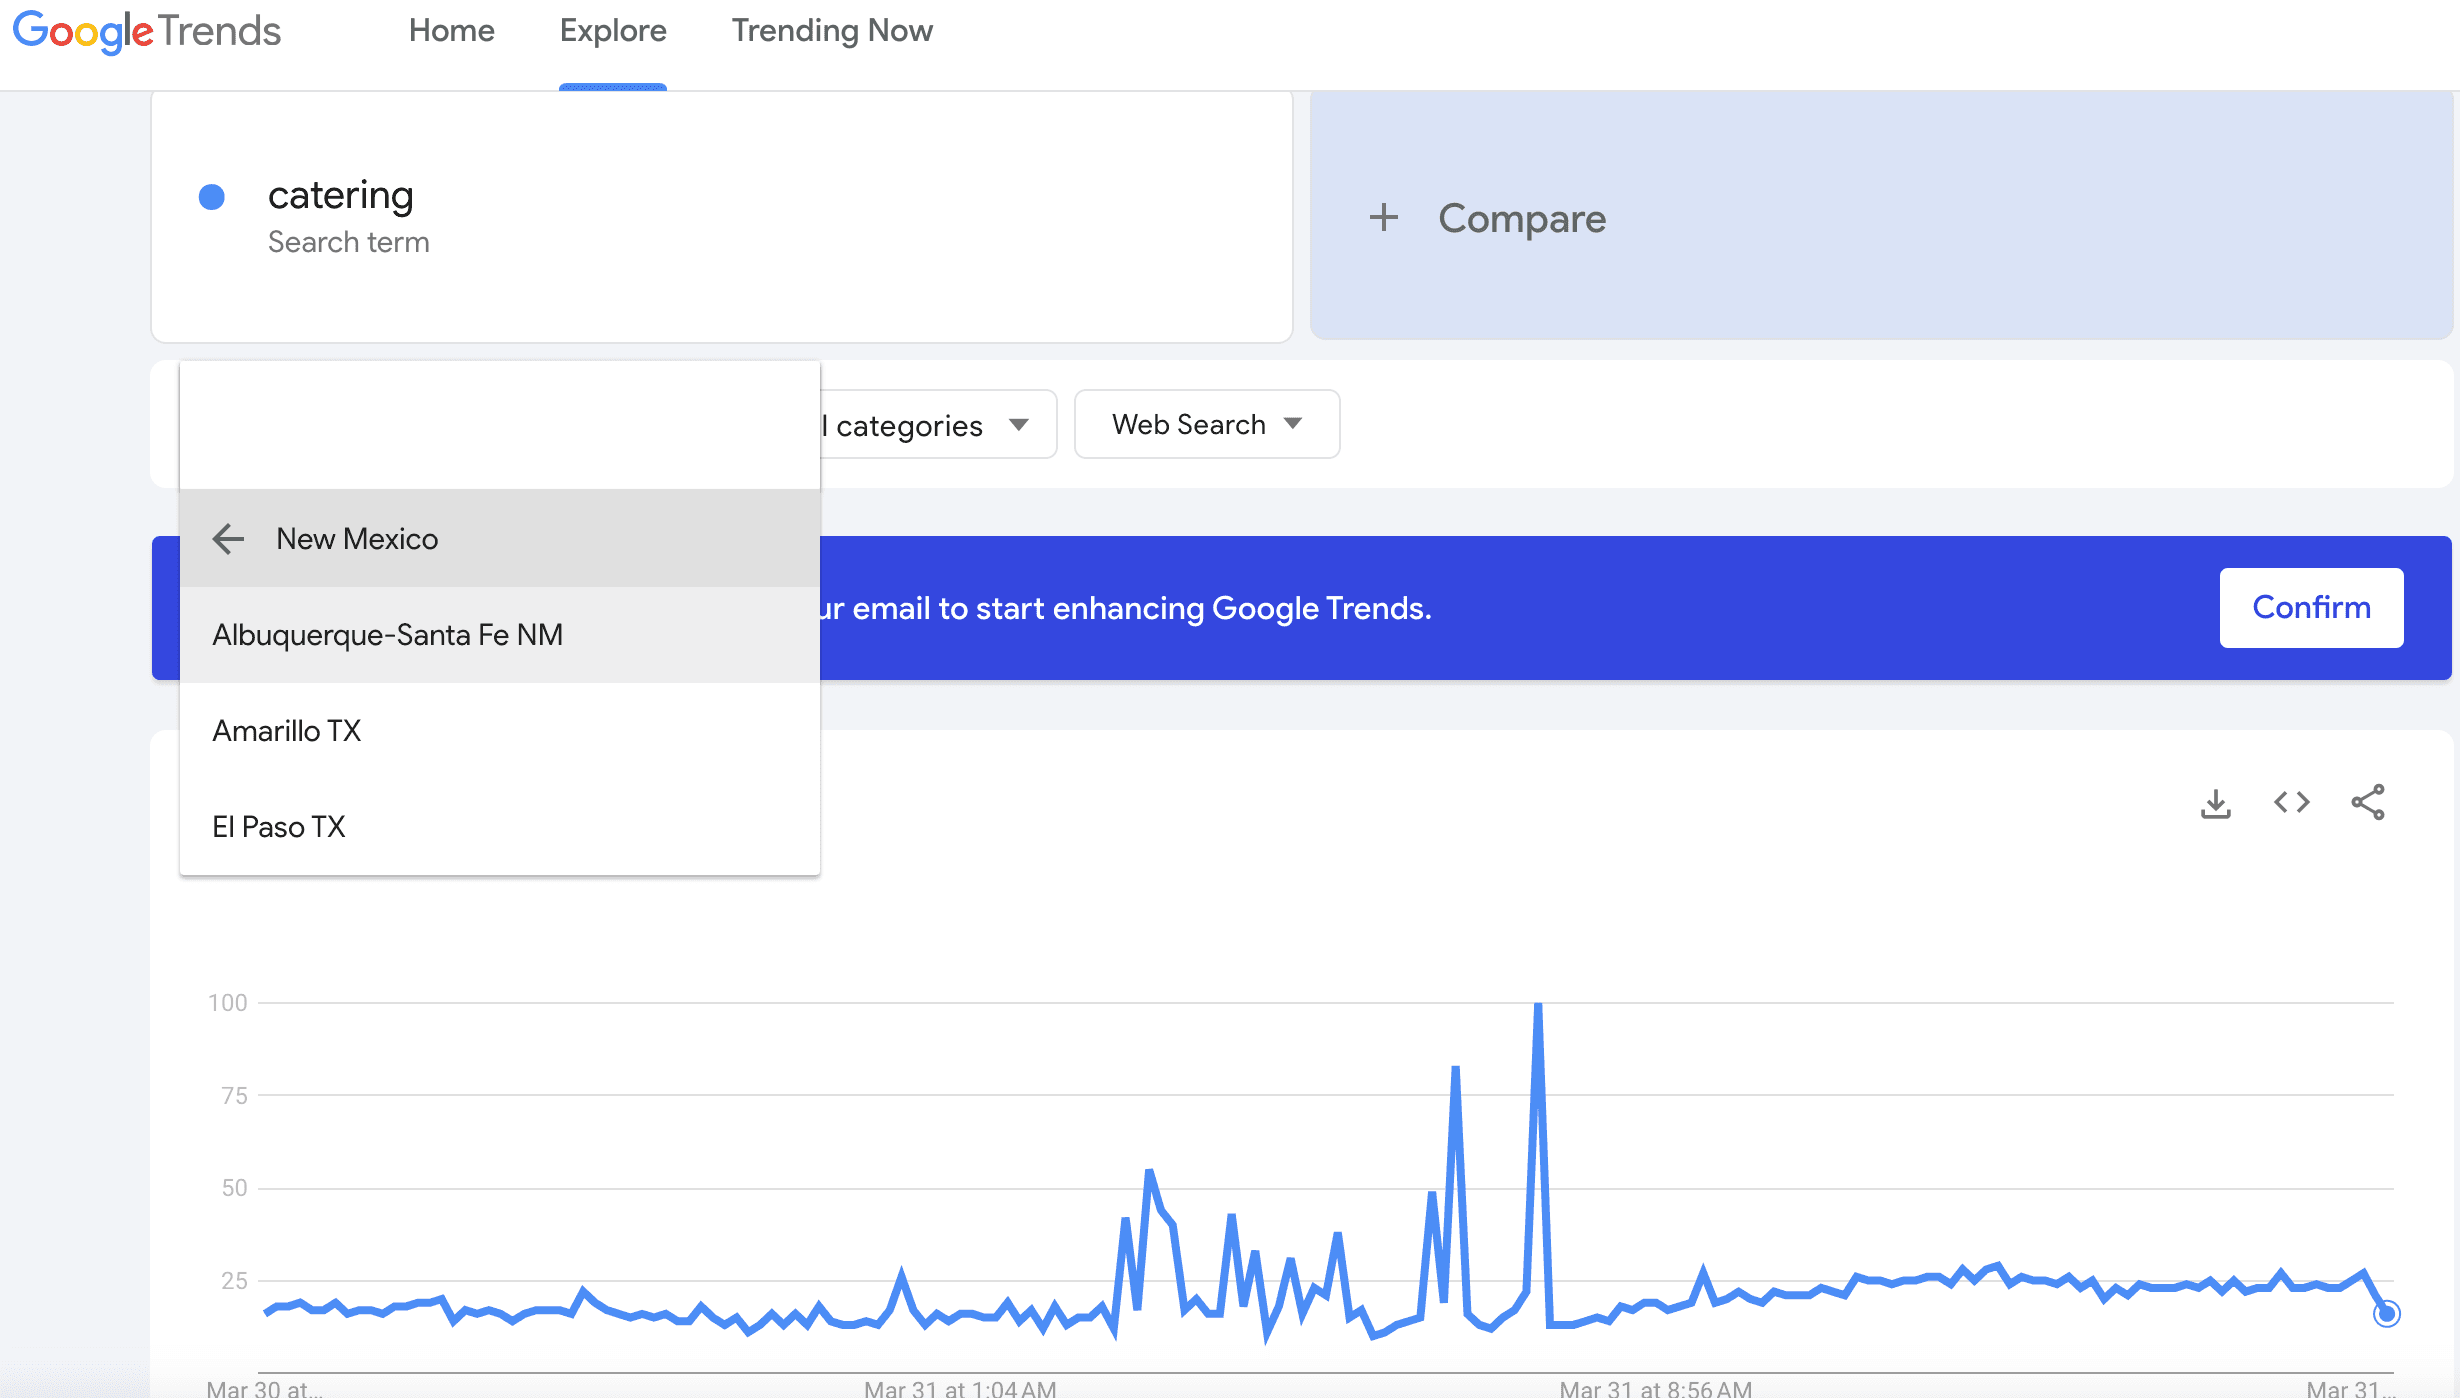
Task: Open the Trending Now tab
Action: click(x=832, y=31)
